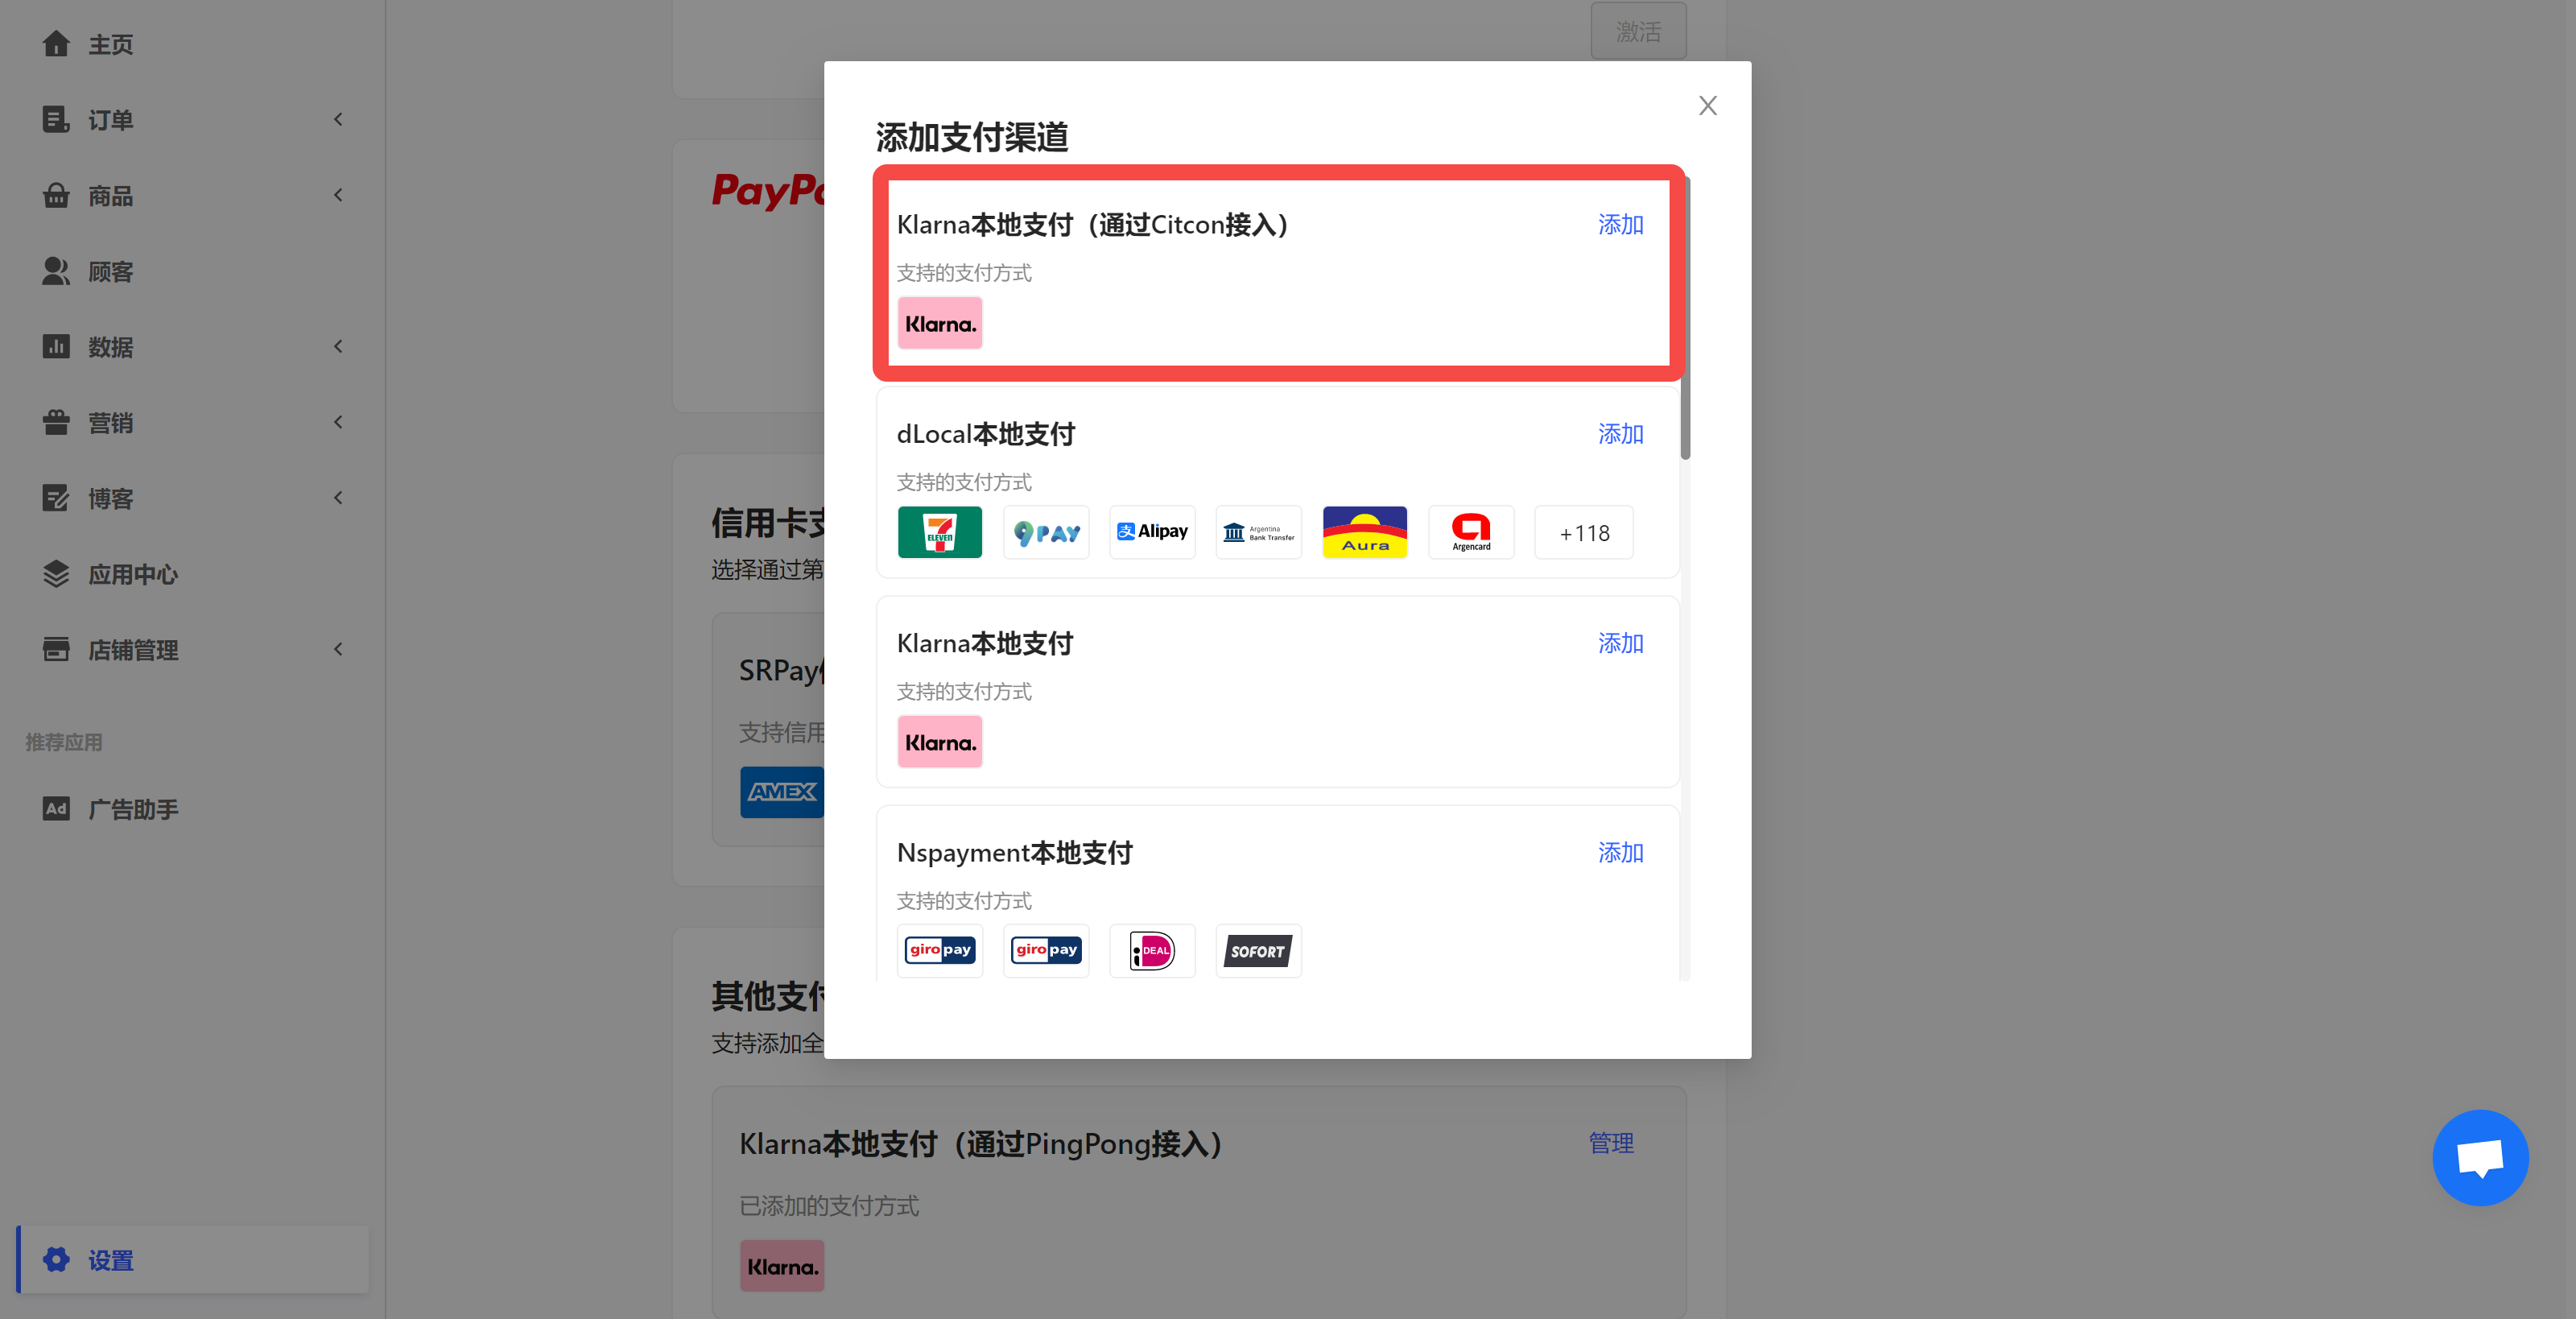
Task: Expand the 店铺管理 menu chevron
Action: (x=338, y=650)
